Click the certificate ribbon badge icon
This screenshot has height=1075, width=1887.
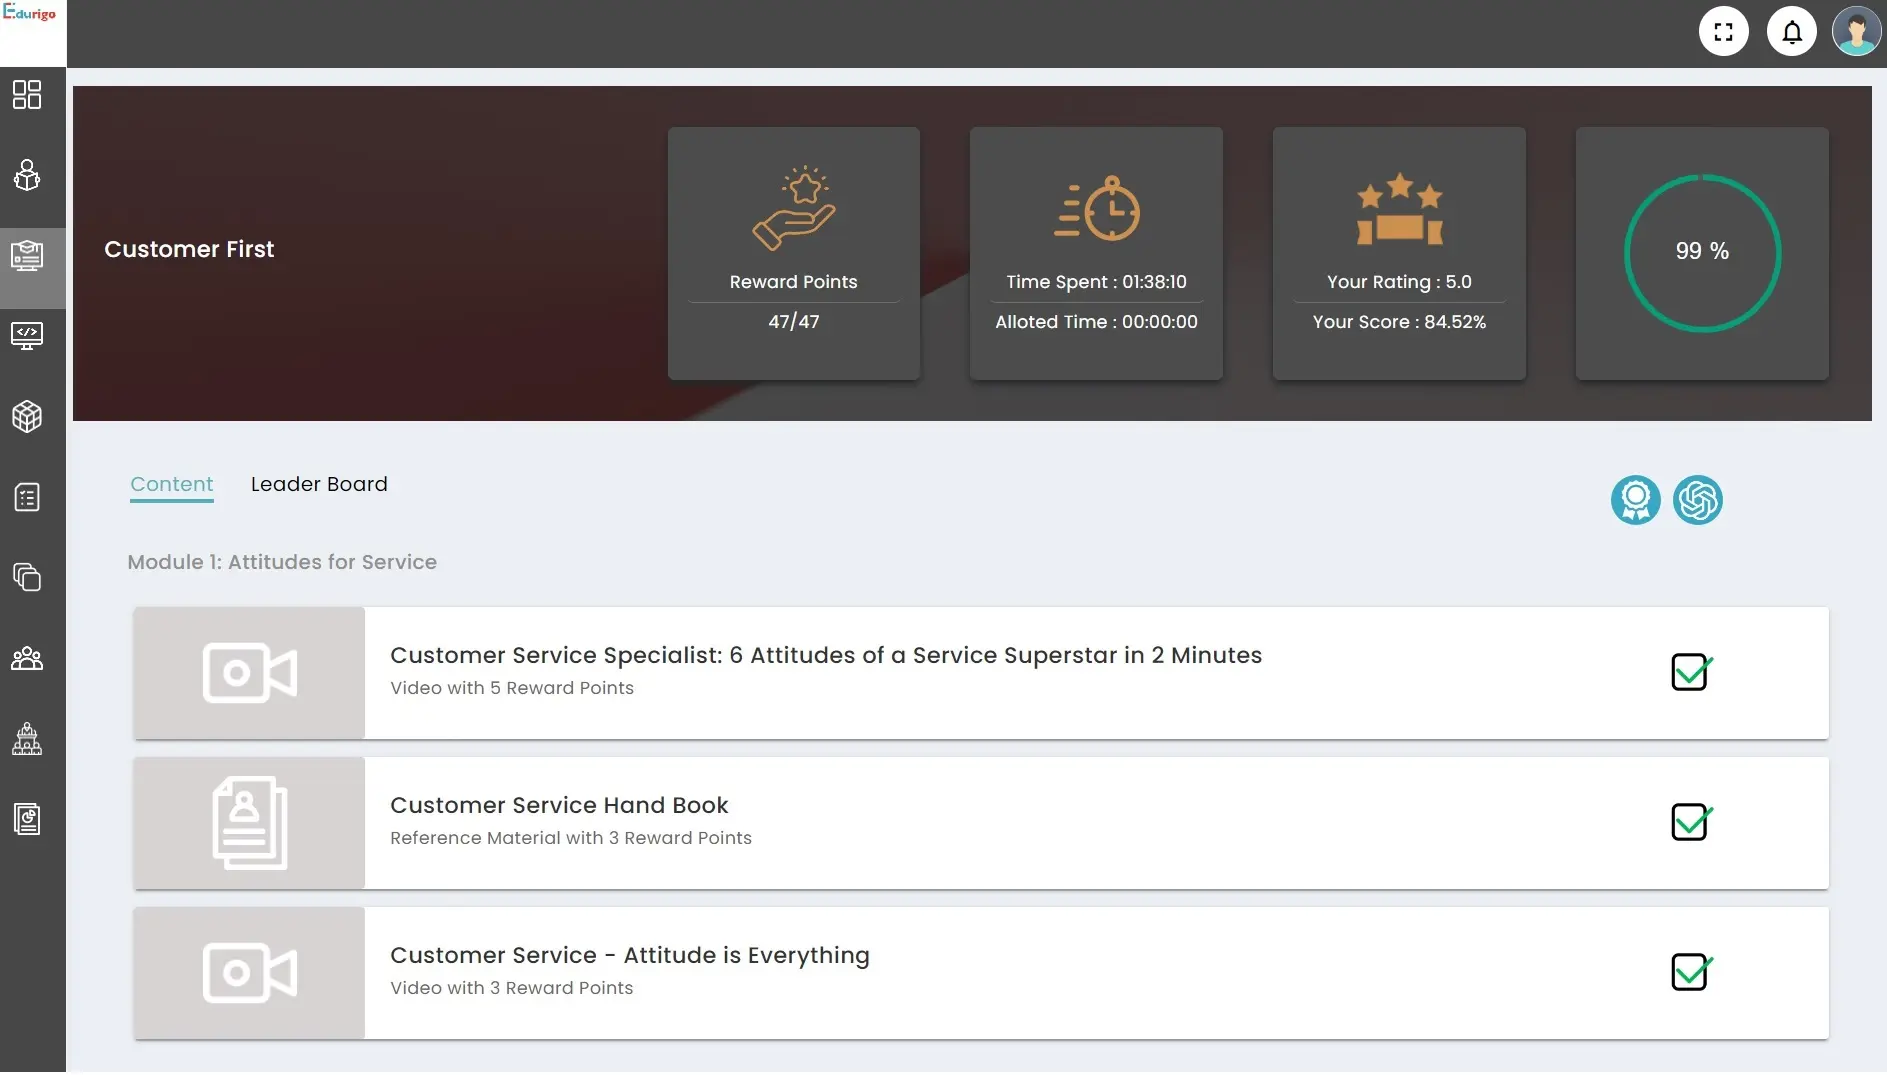coord(1636,500)
